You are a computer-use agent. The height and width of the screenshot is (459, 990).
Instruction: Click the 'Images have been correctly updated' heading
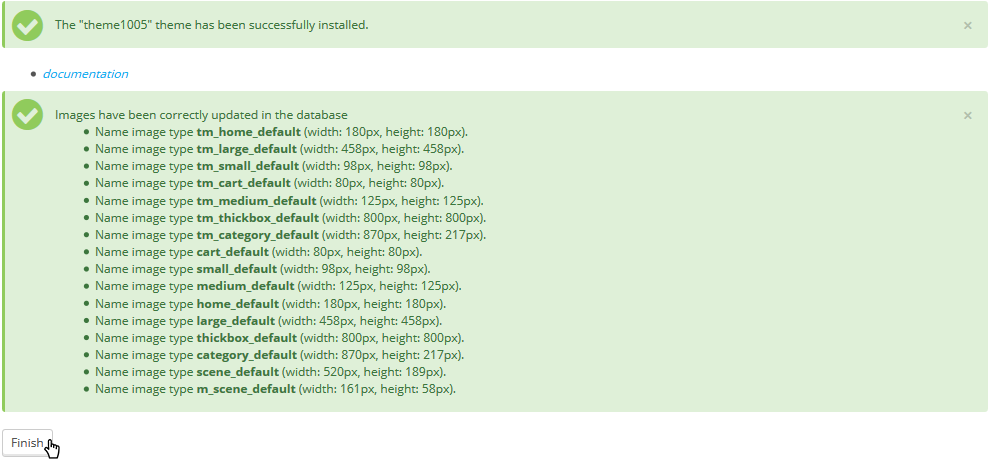[201, 115]
